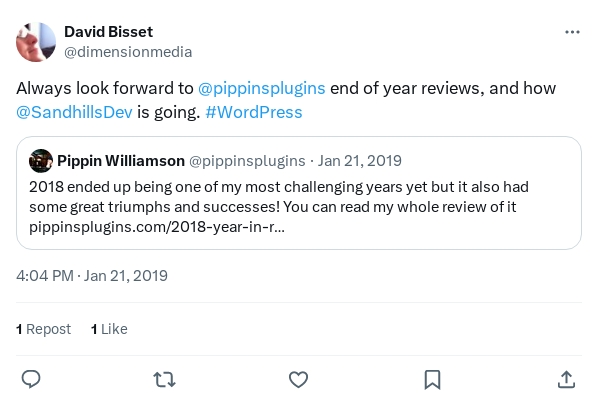The height and width of the screenshot is (393, 598).
Task: Open the three-dot more options menu
Action: [x=572, y=32]
